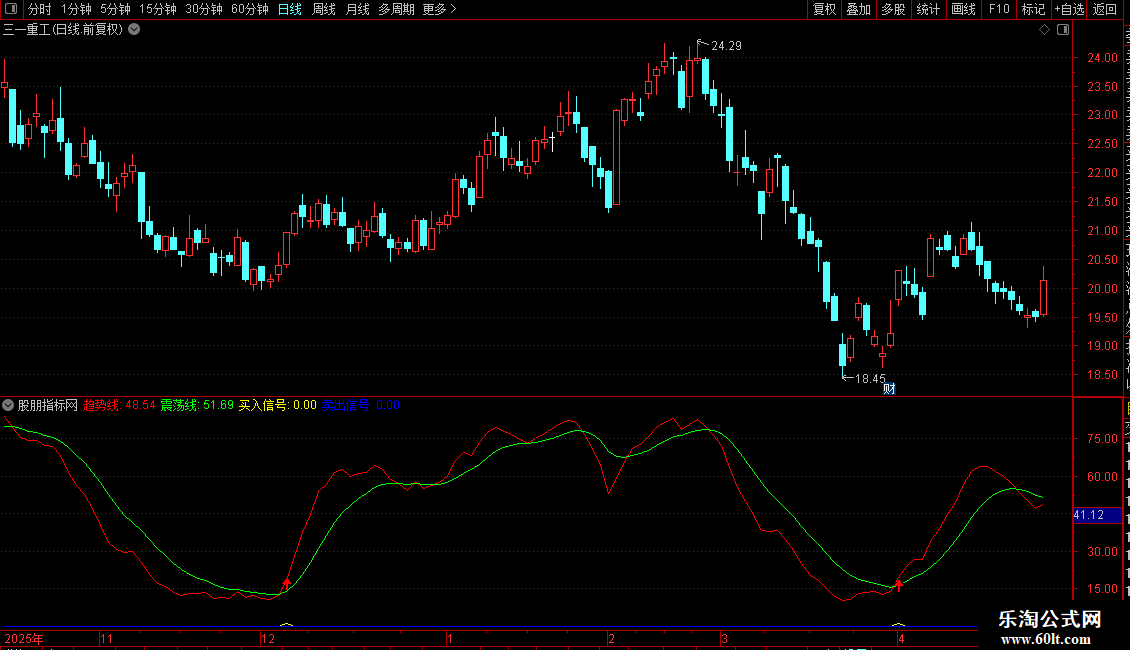1130x650 pixels.
Task: Click the 震荡线 51.69 indicator value
Action: [x=197, y=405]
